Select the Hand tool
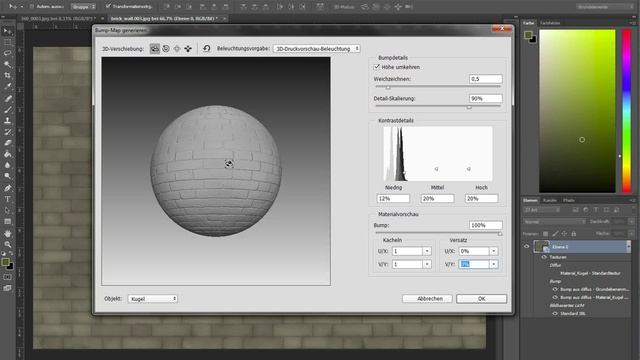The height and width of the screenshot is (360, 640). pyautogui.click(x=7, y=233)
